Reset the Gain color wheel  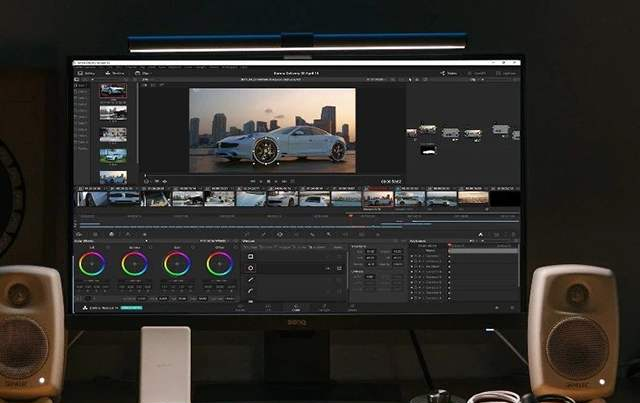click(x=193, y=247)
